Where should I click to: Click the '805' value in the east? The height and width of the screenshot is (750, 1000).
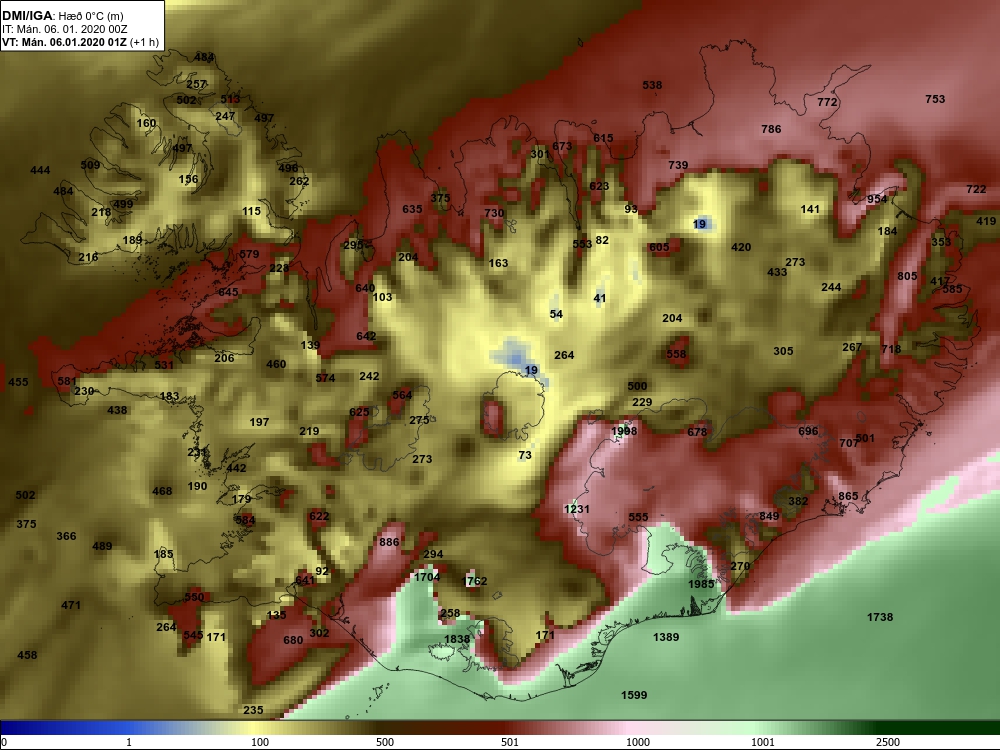point(907,276)
